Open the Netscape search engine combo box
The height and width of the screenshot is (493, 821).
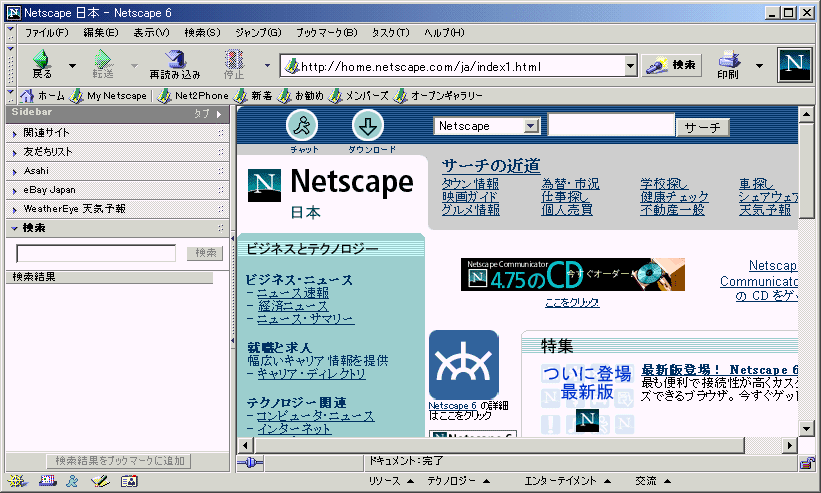coord(487,126)
